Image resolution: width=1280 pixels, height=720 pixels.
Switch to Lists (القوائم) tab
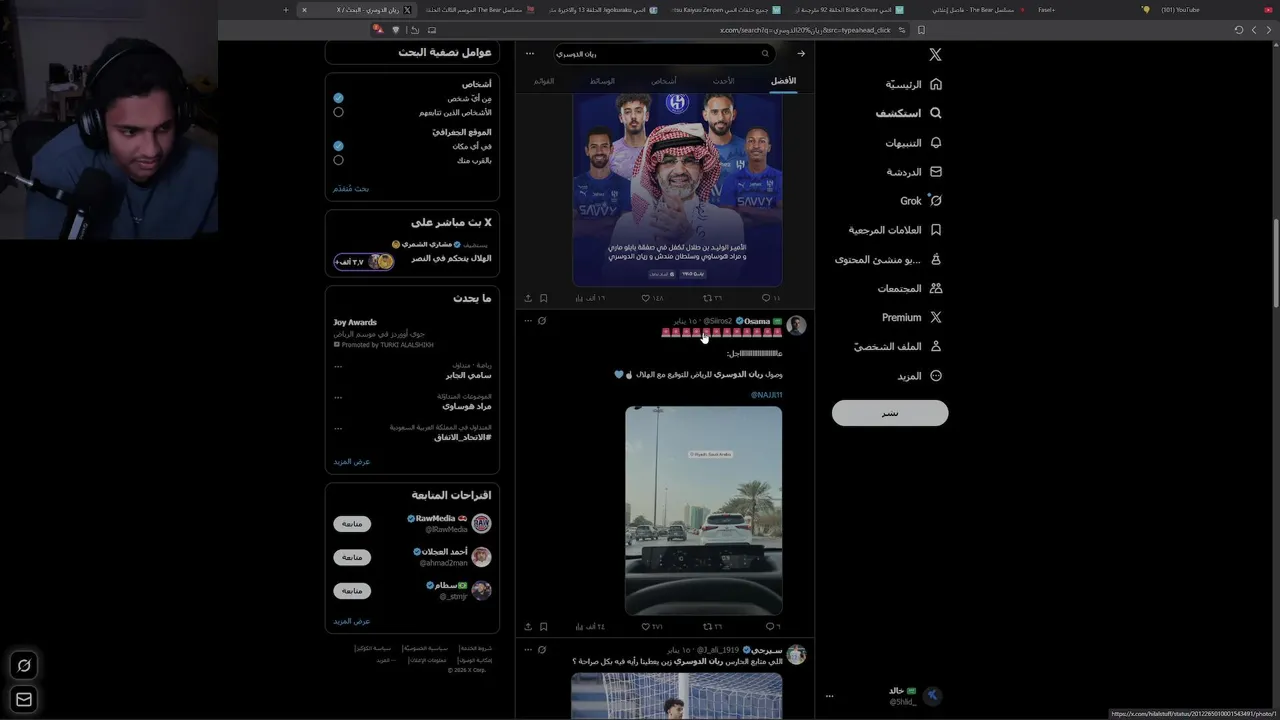coord(544,81)
